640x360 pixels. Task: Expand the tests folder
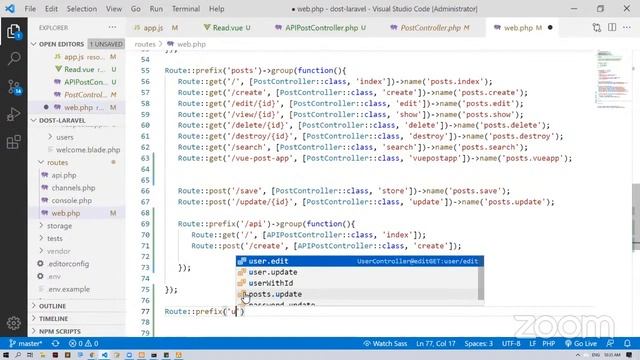(55, 238)
